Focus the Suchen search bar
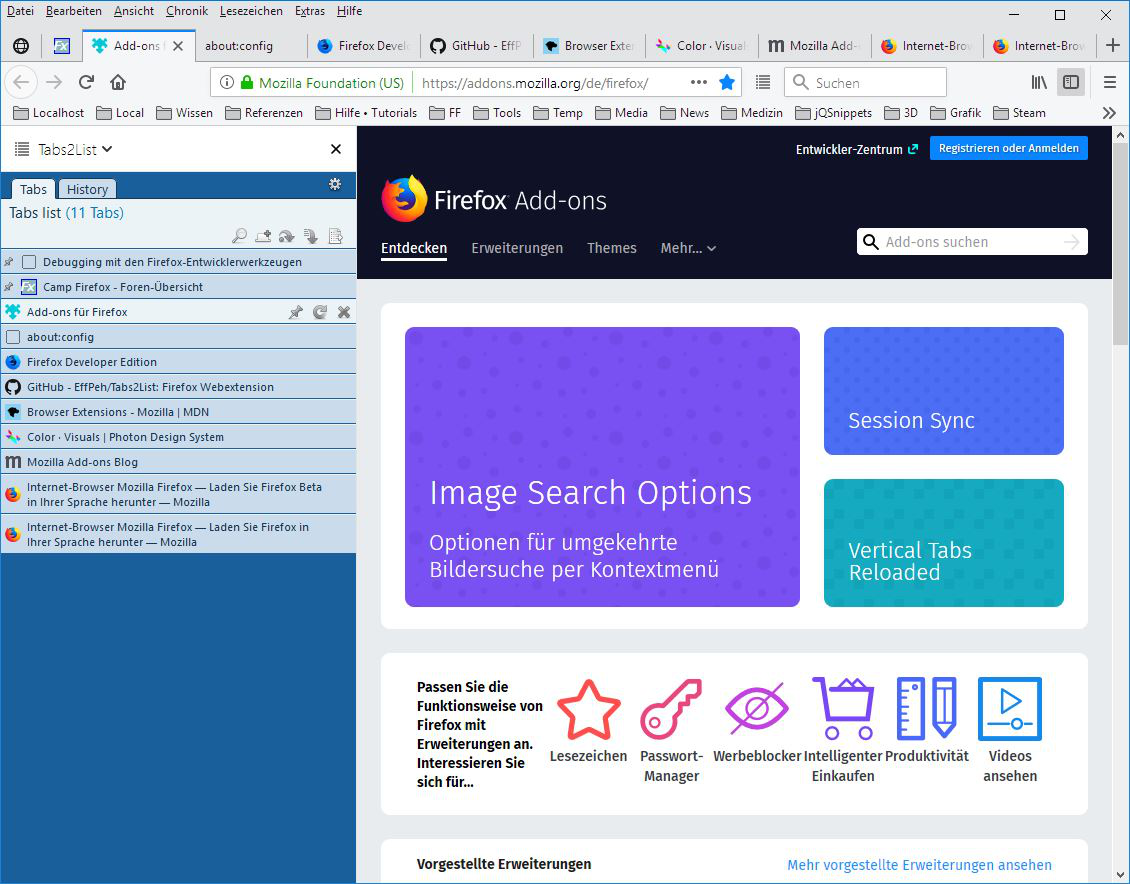Screen dimensions: 1130x884 tap(865, 82)
